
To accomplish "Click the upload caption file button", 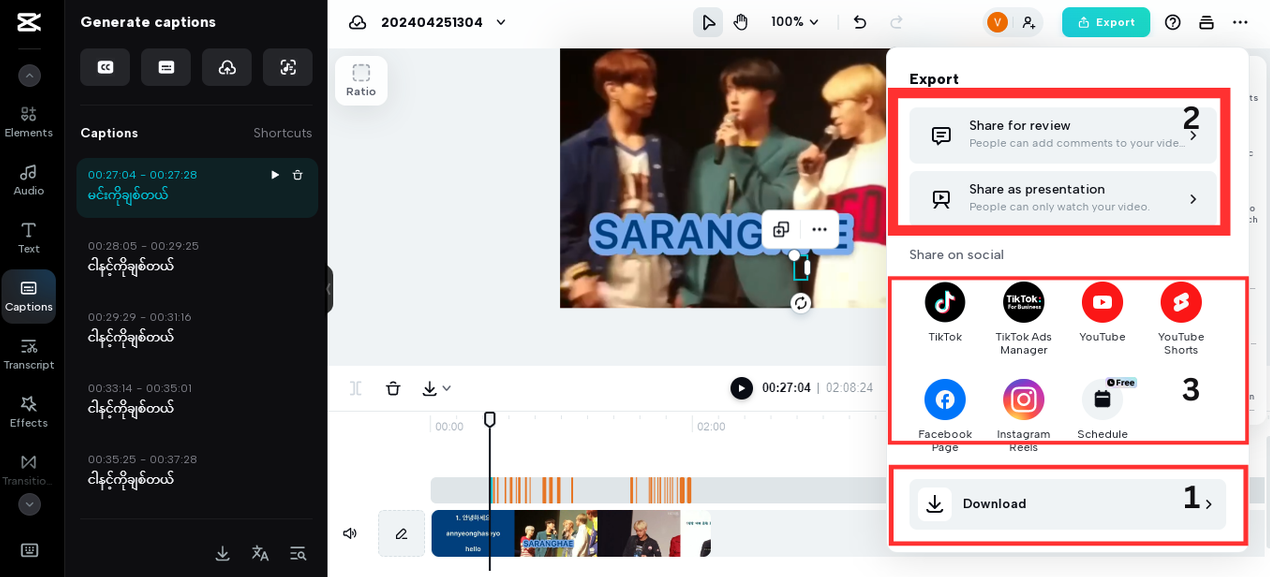I will coord(227,67).
